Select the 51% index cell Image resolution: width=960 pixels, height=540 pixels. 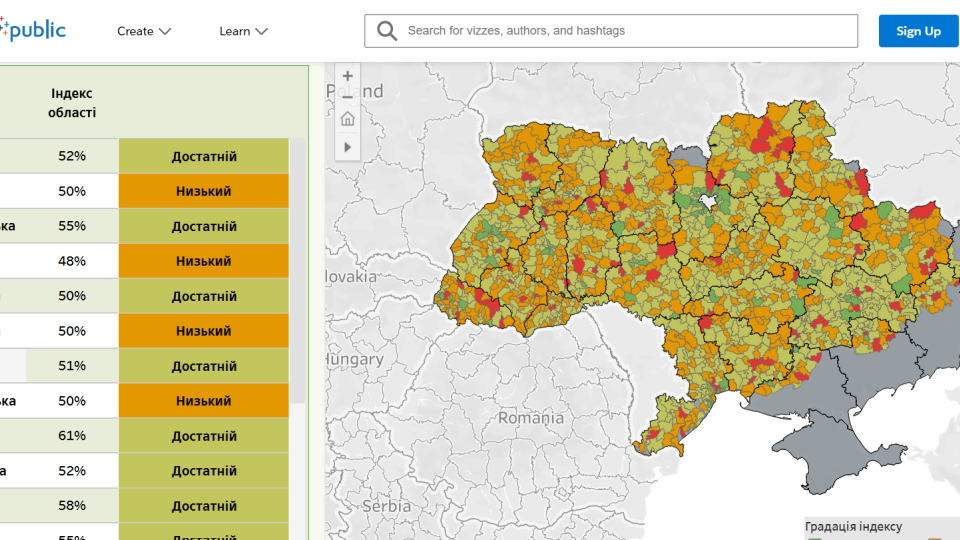tap(72, 366)
